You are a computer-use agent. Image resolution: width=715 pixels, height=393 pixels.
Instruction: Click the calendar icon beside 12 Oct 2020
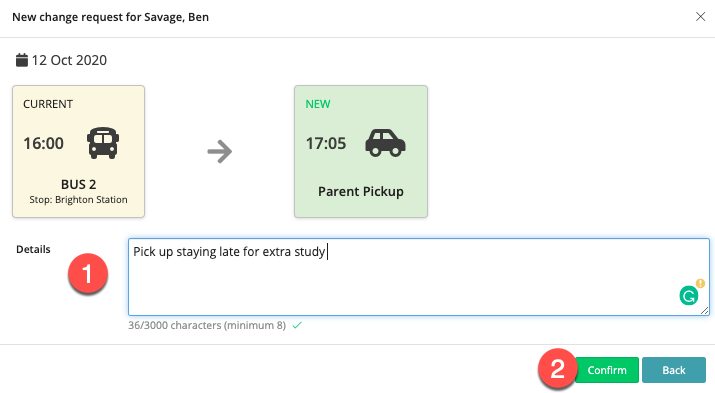click(21, 60)
